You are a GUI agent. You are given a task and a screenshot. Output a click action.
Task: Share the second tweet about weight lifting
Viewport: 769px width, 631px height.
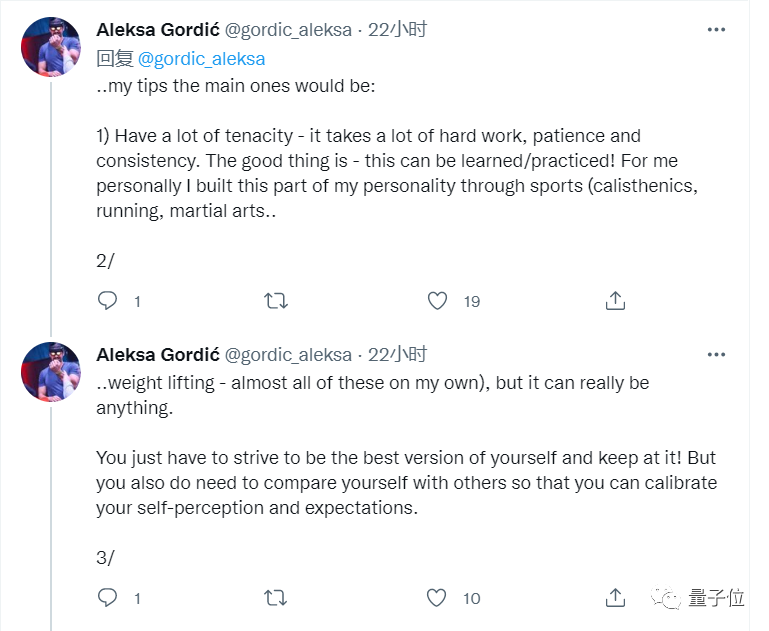(616, 598)
